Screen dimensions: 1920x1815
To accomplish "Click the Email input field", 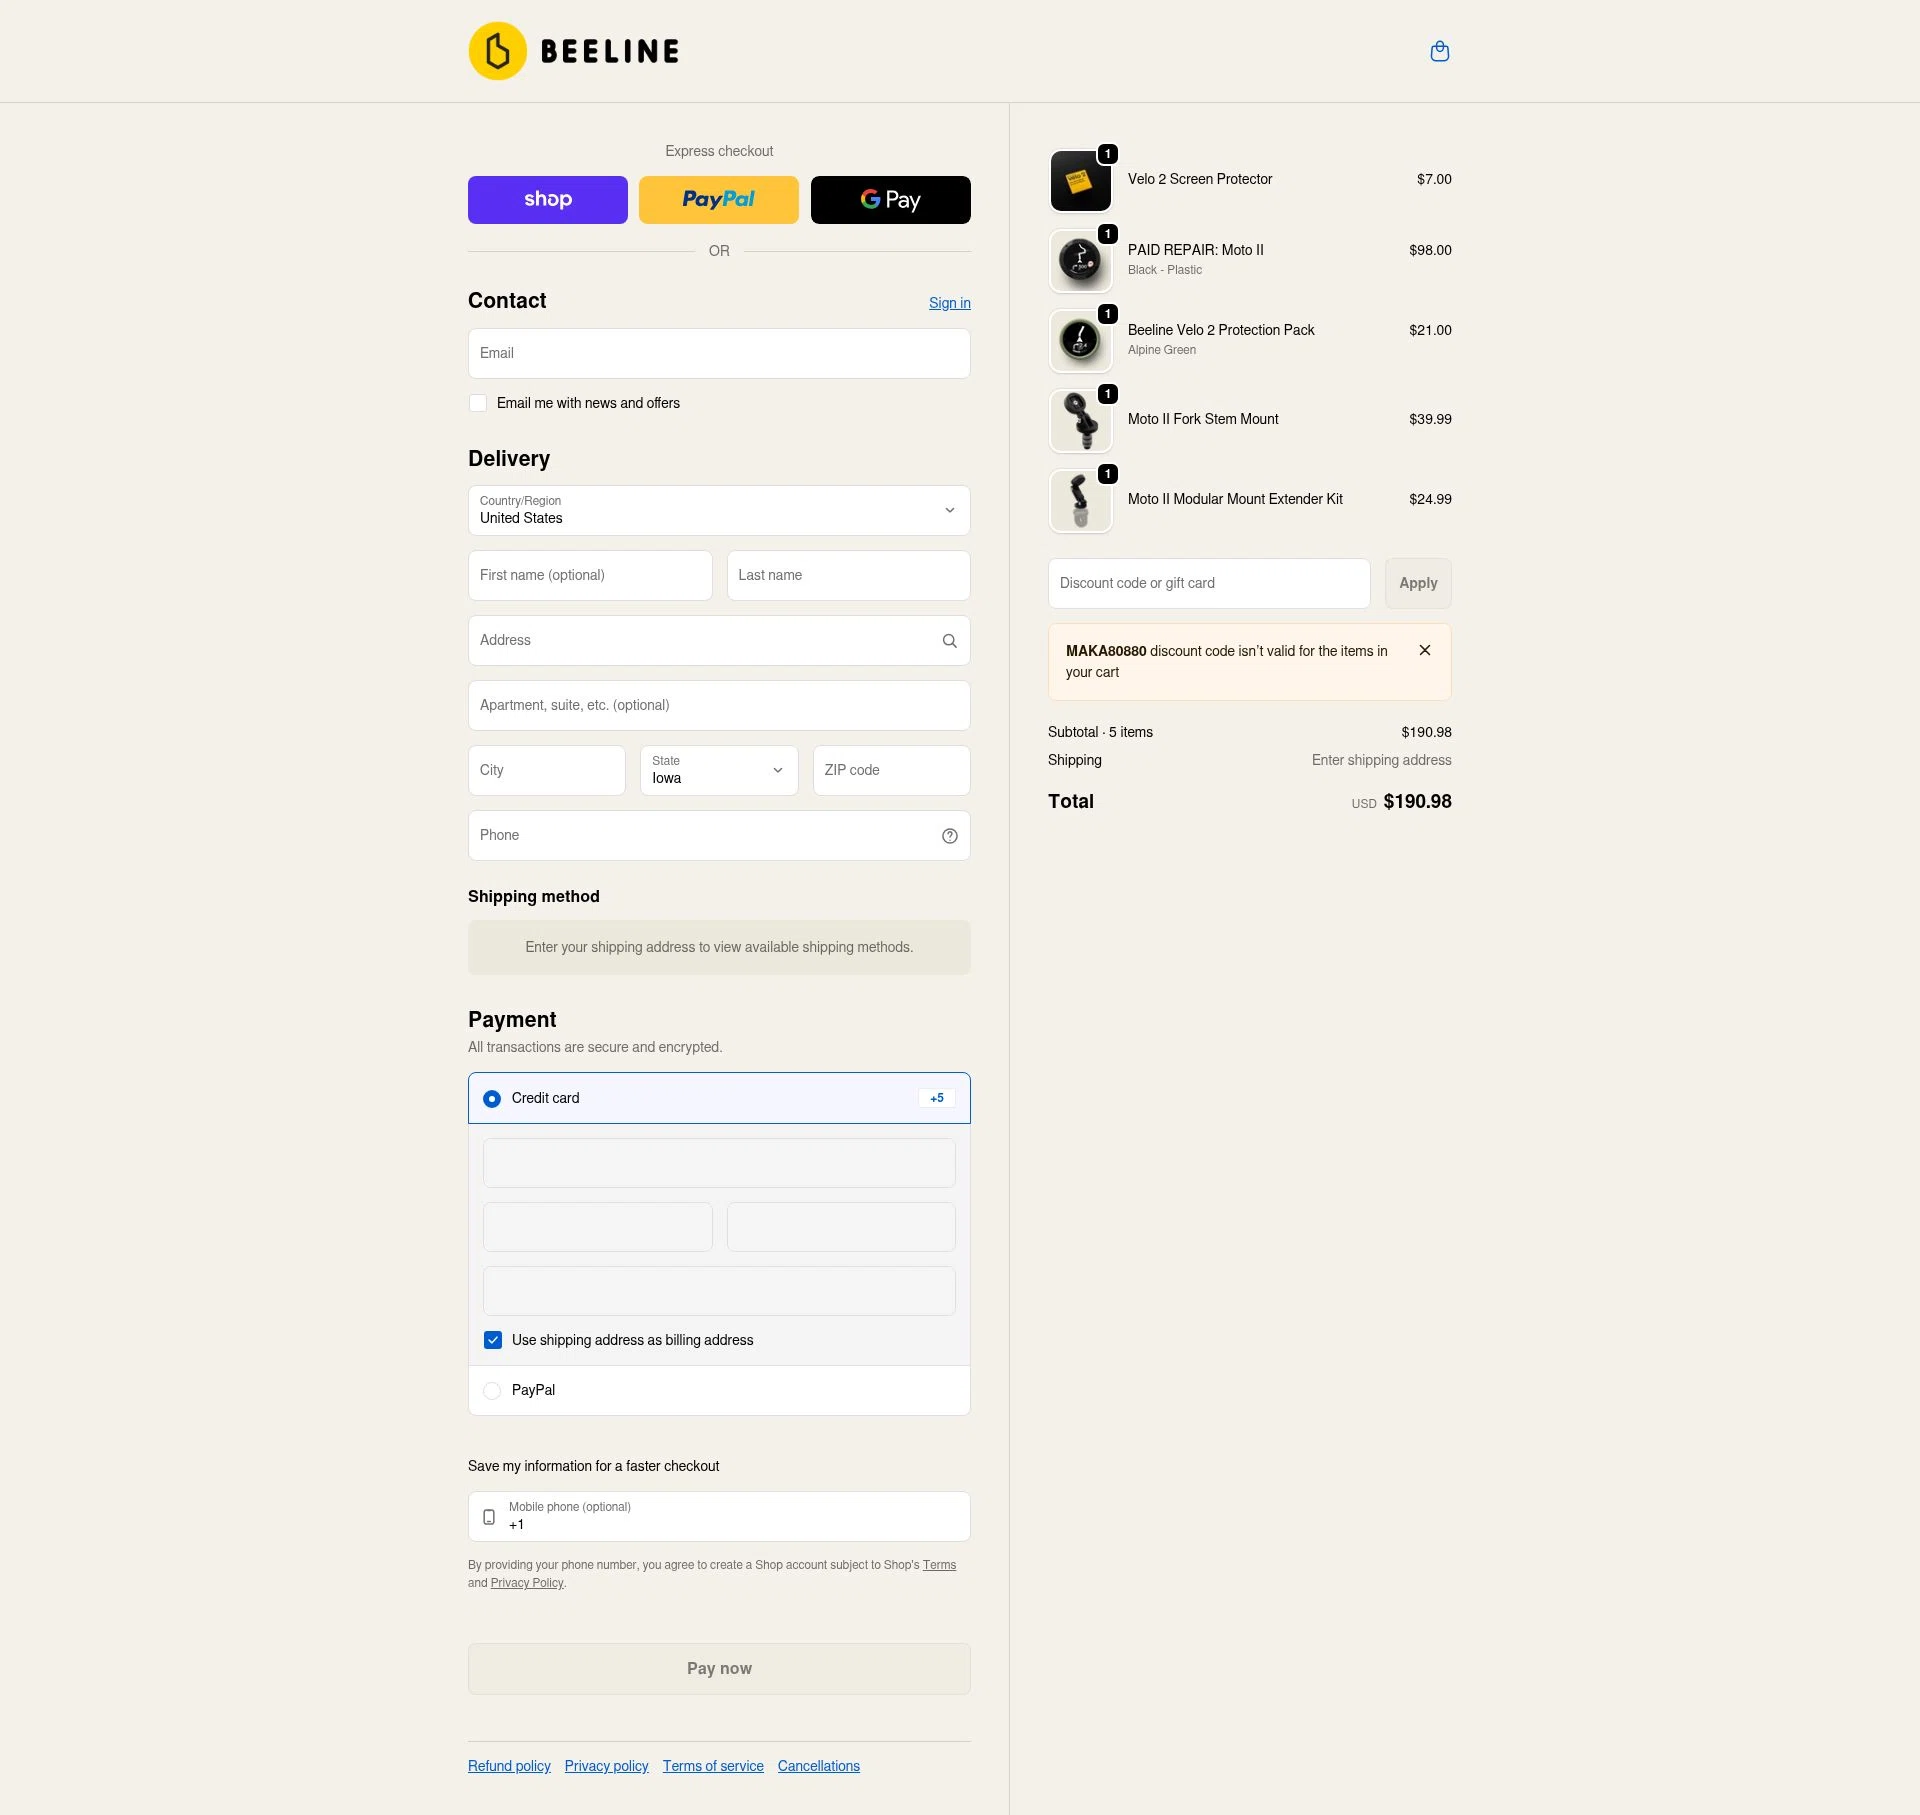I will click(x=718, y=353).
